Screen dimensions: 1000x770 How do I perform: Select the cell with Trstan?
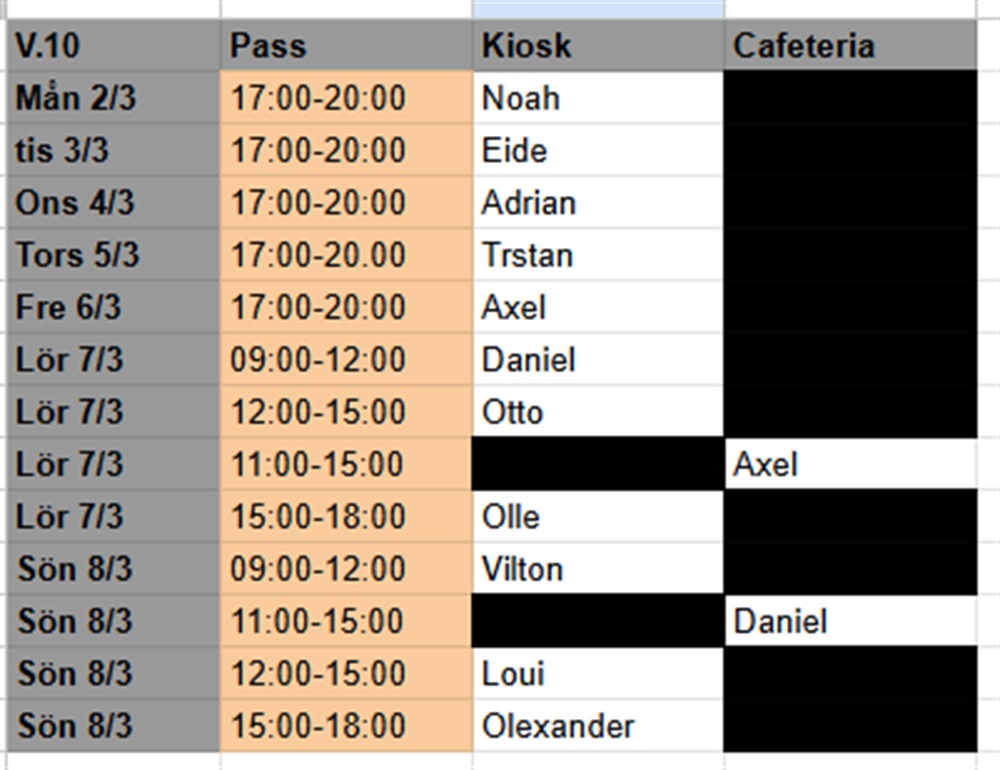click(598, 255)
